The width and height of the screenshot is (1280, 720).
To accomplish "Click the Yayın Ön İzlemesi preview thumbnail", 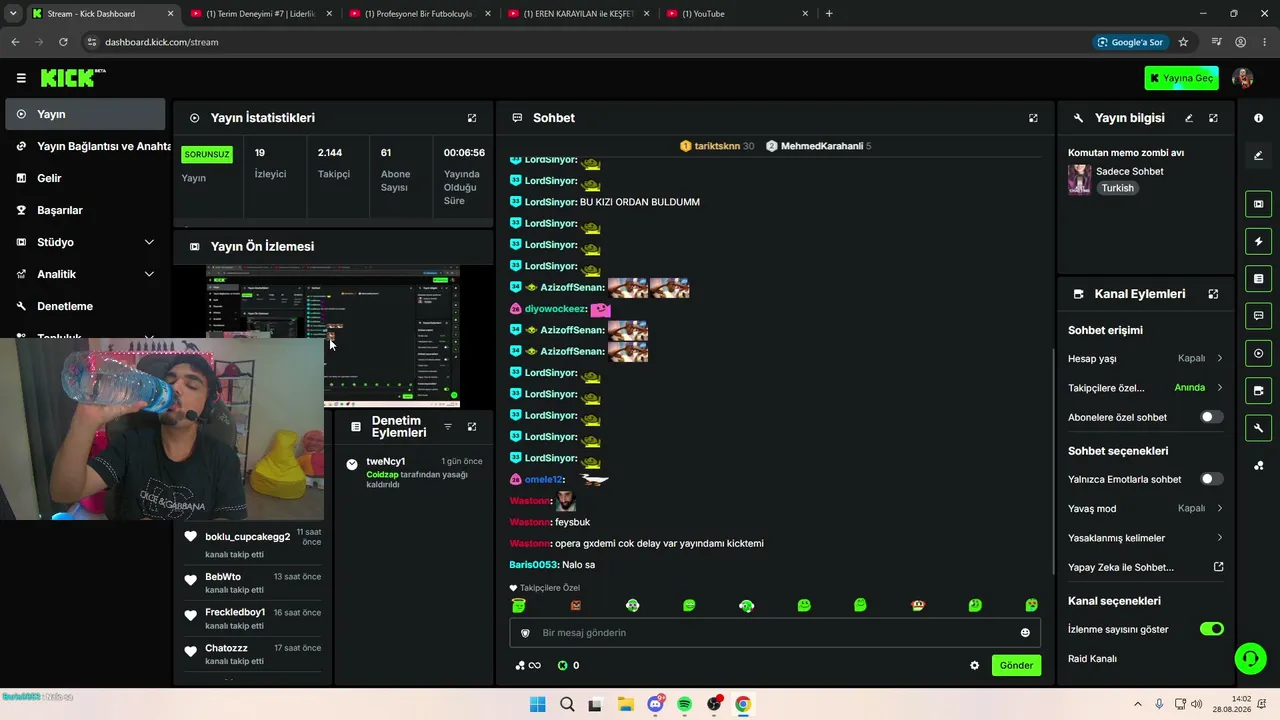I will (333, 336).
